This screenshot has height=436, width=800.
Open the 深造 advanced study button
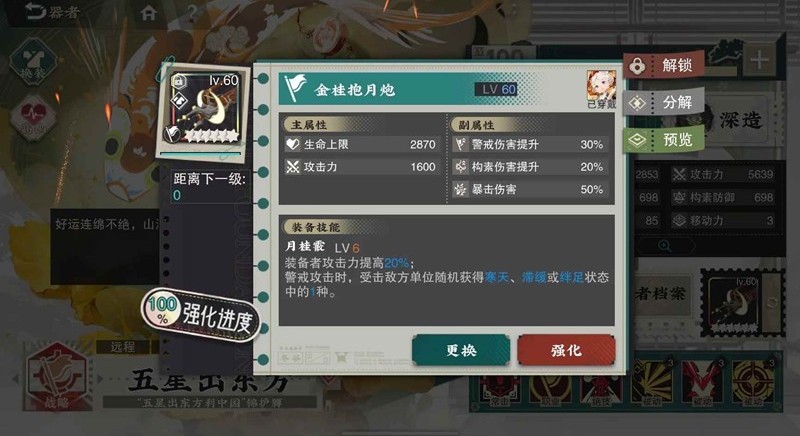pos(740,120)
